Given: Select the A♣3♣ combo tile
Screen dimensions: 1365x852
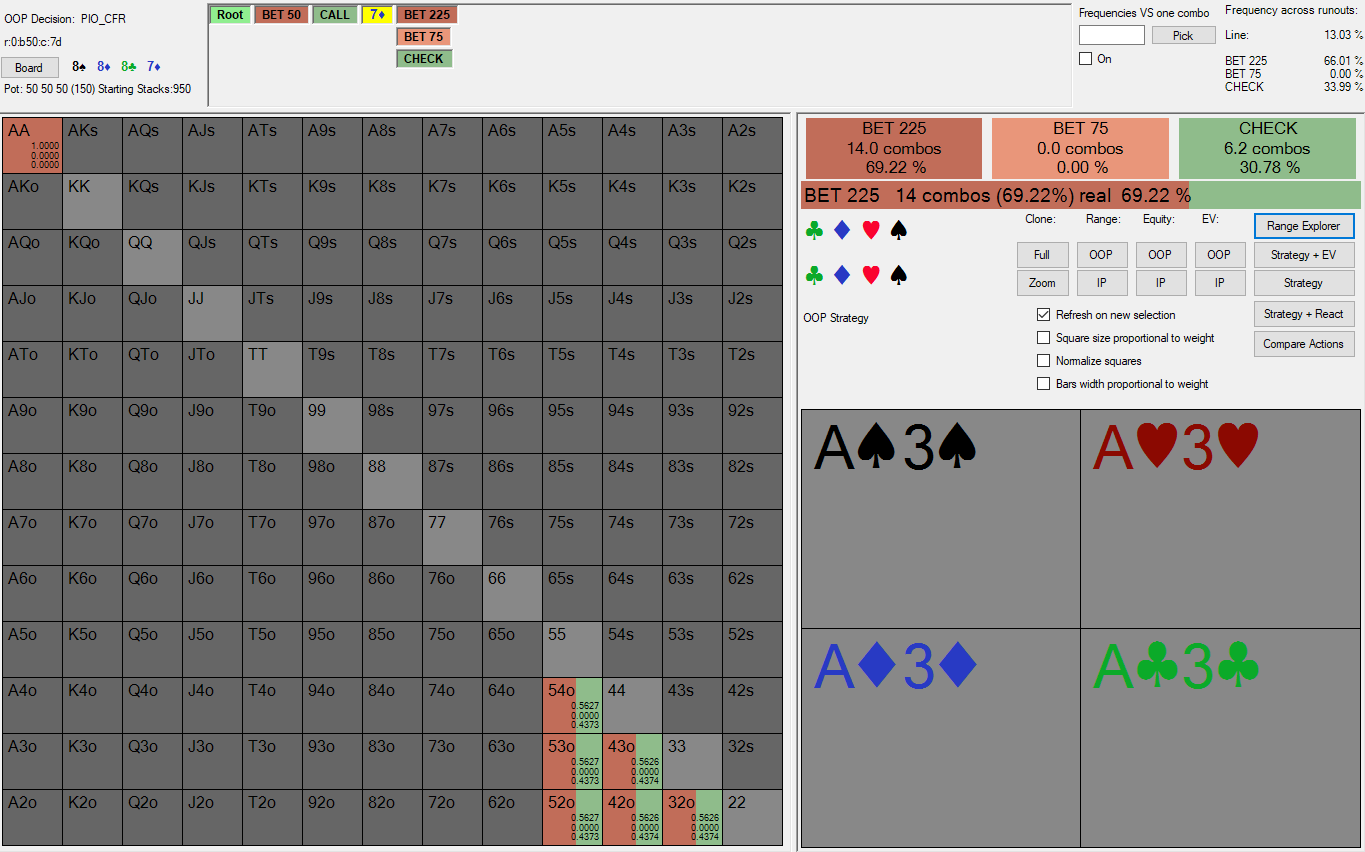Looking at the screenshot, I should tap(1221, 739).
